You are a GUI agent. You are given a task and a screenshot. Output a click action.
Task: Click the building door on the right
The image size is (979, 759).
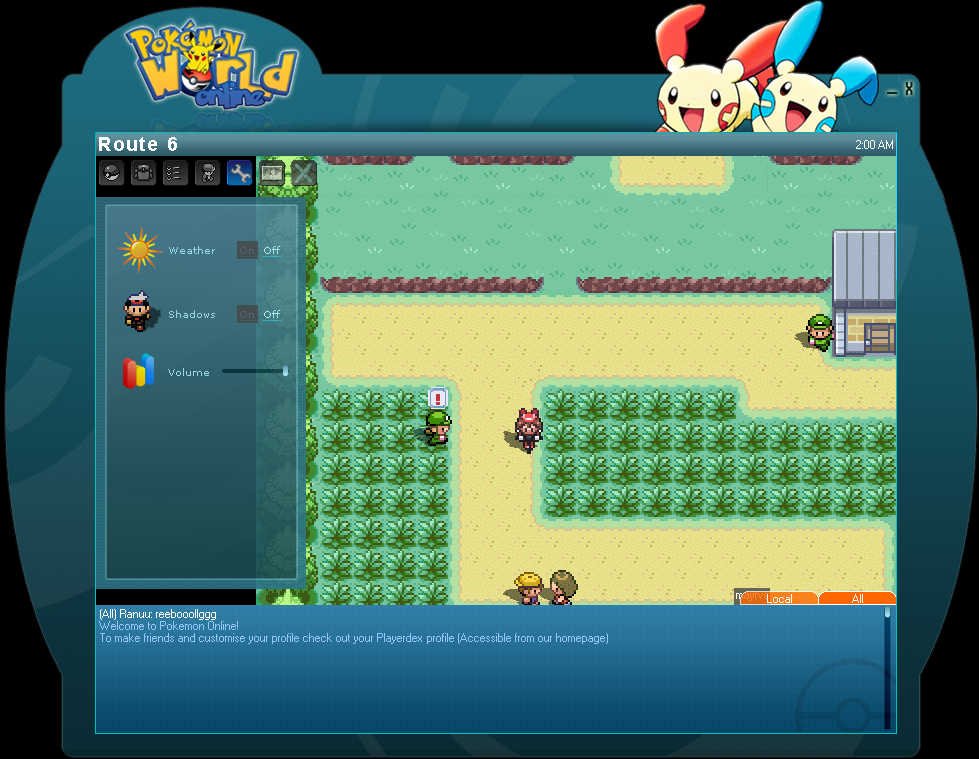click(880, 338)
